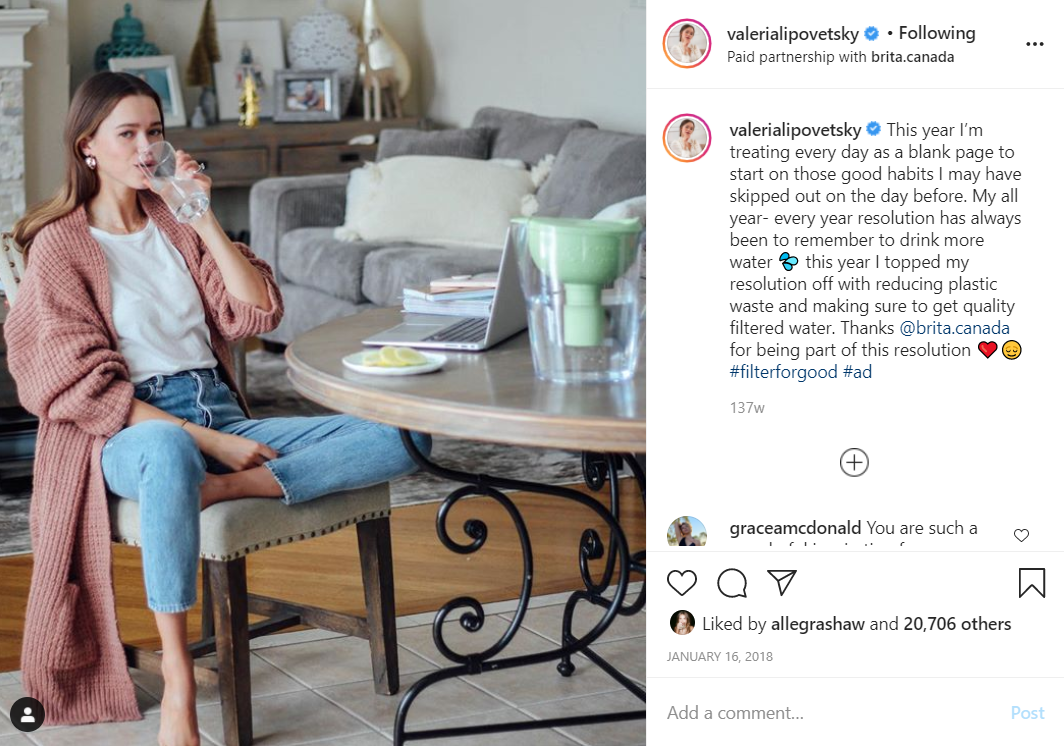Like the post with the heart icon
1064x746 pixels.
(x=681, y=583)
